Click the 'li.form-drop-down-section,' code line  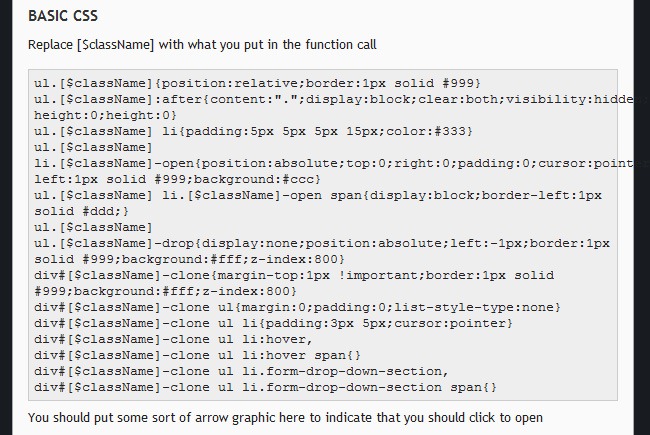[x=249, y=371]
